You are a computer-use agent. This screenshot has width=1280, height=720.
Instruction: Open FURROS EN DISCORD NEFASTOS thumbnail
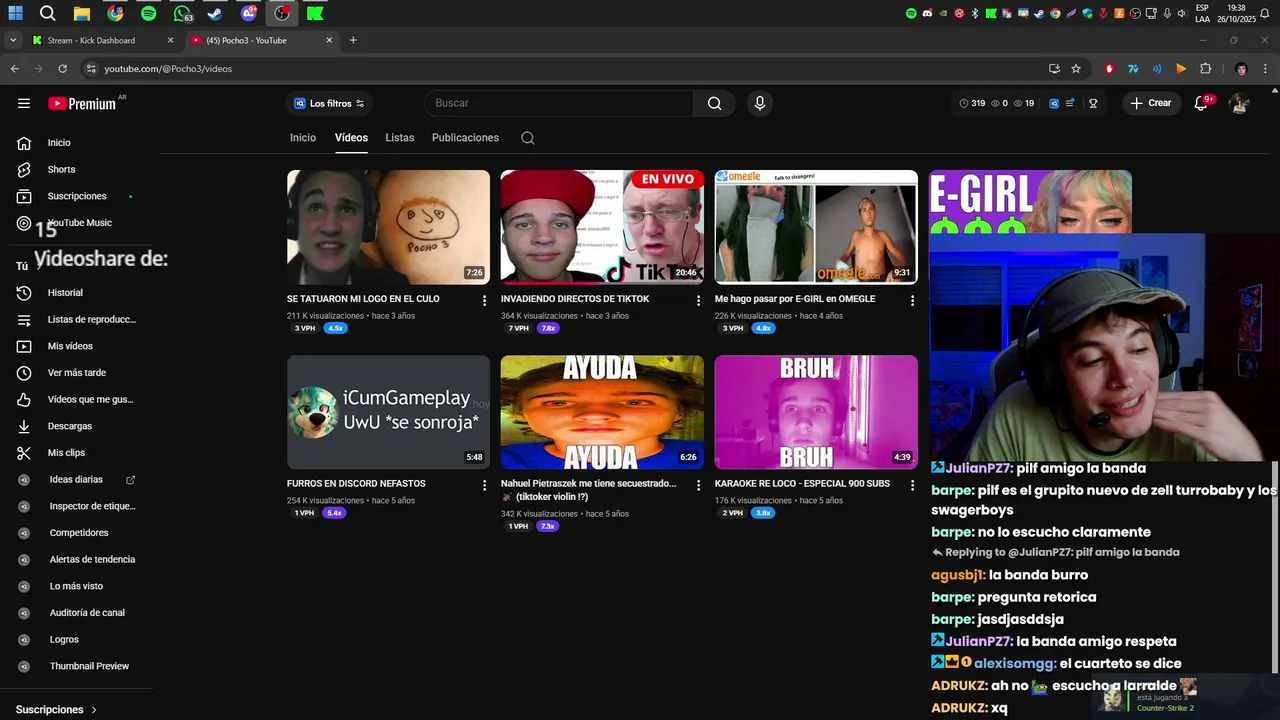(388, 412)
